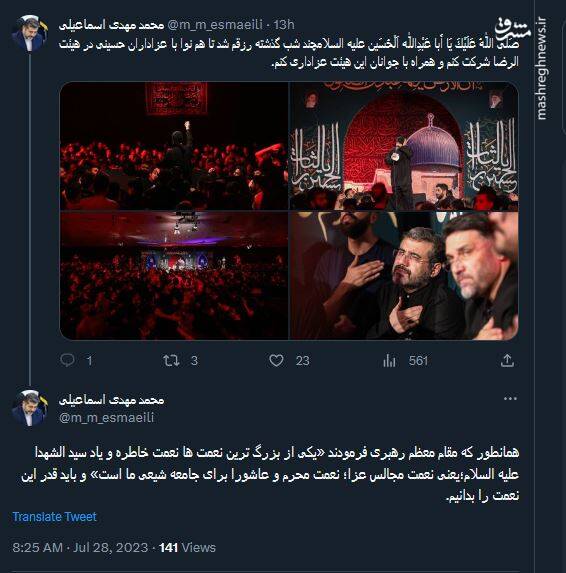Open @m_m_esmaeili handle in top tweet
This screenshot has height=573, width=566.
click(215, 24)
